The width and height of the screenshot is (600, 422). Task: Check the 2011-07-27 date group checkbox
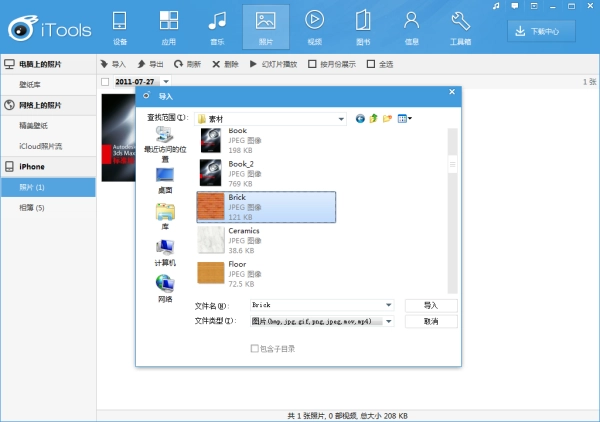click(x=105, y=81)
